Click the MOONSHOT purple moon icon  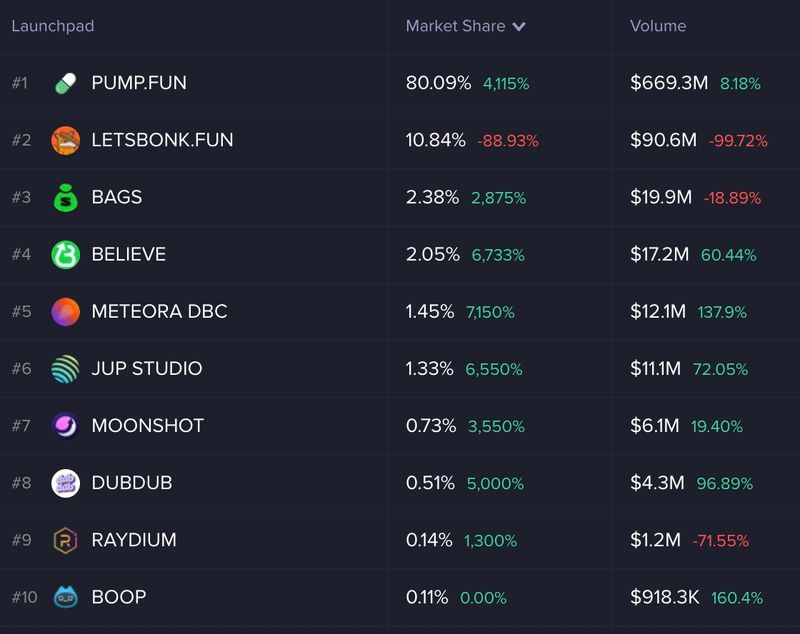pos(65,426)
